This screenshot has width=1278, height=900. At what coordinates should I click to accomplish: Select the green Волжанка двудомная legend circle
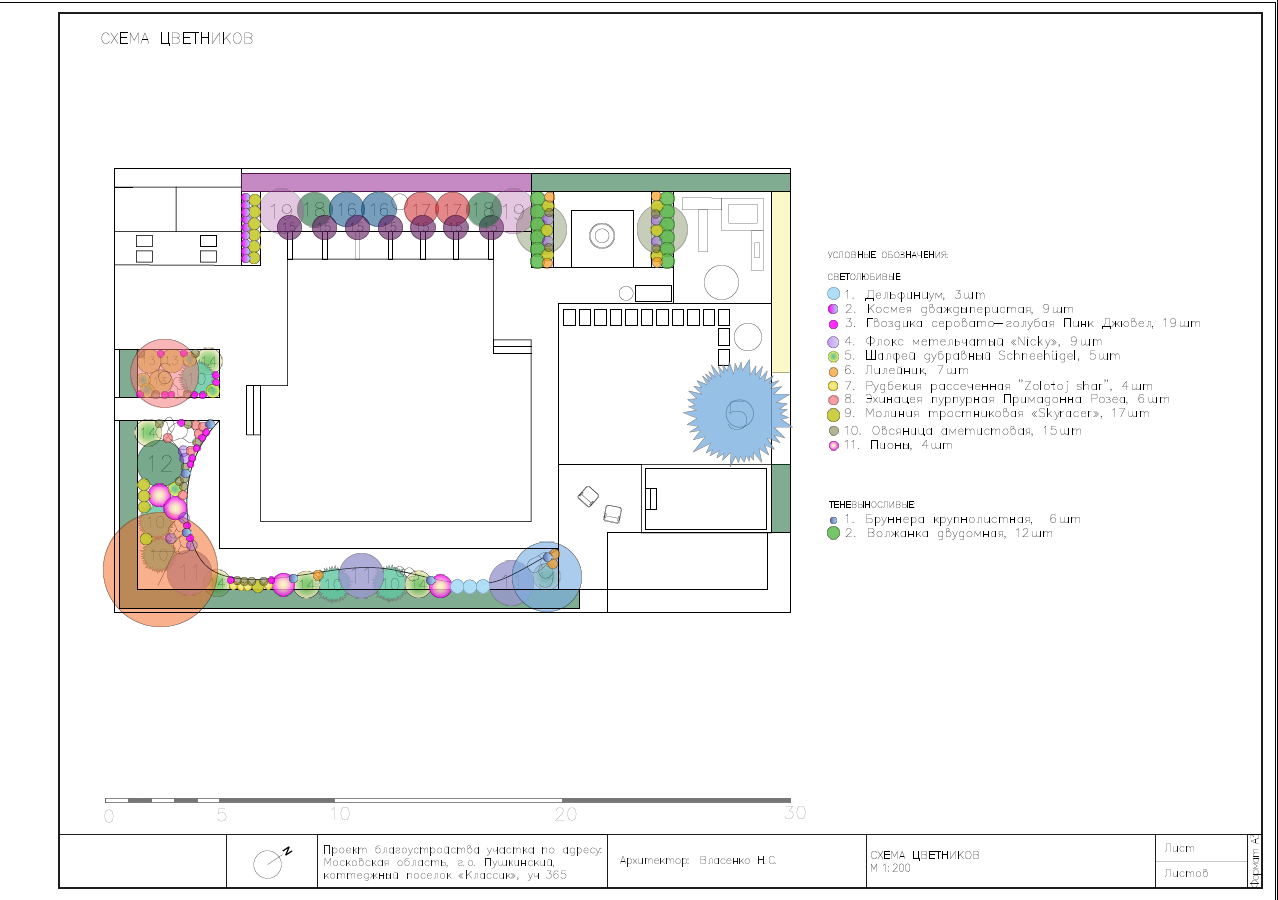pos(833,534)
